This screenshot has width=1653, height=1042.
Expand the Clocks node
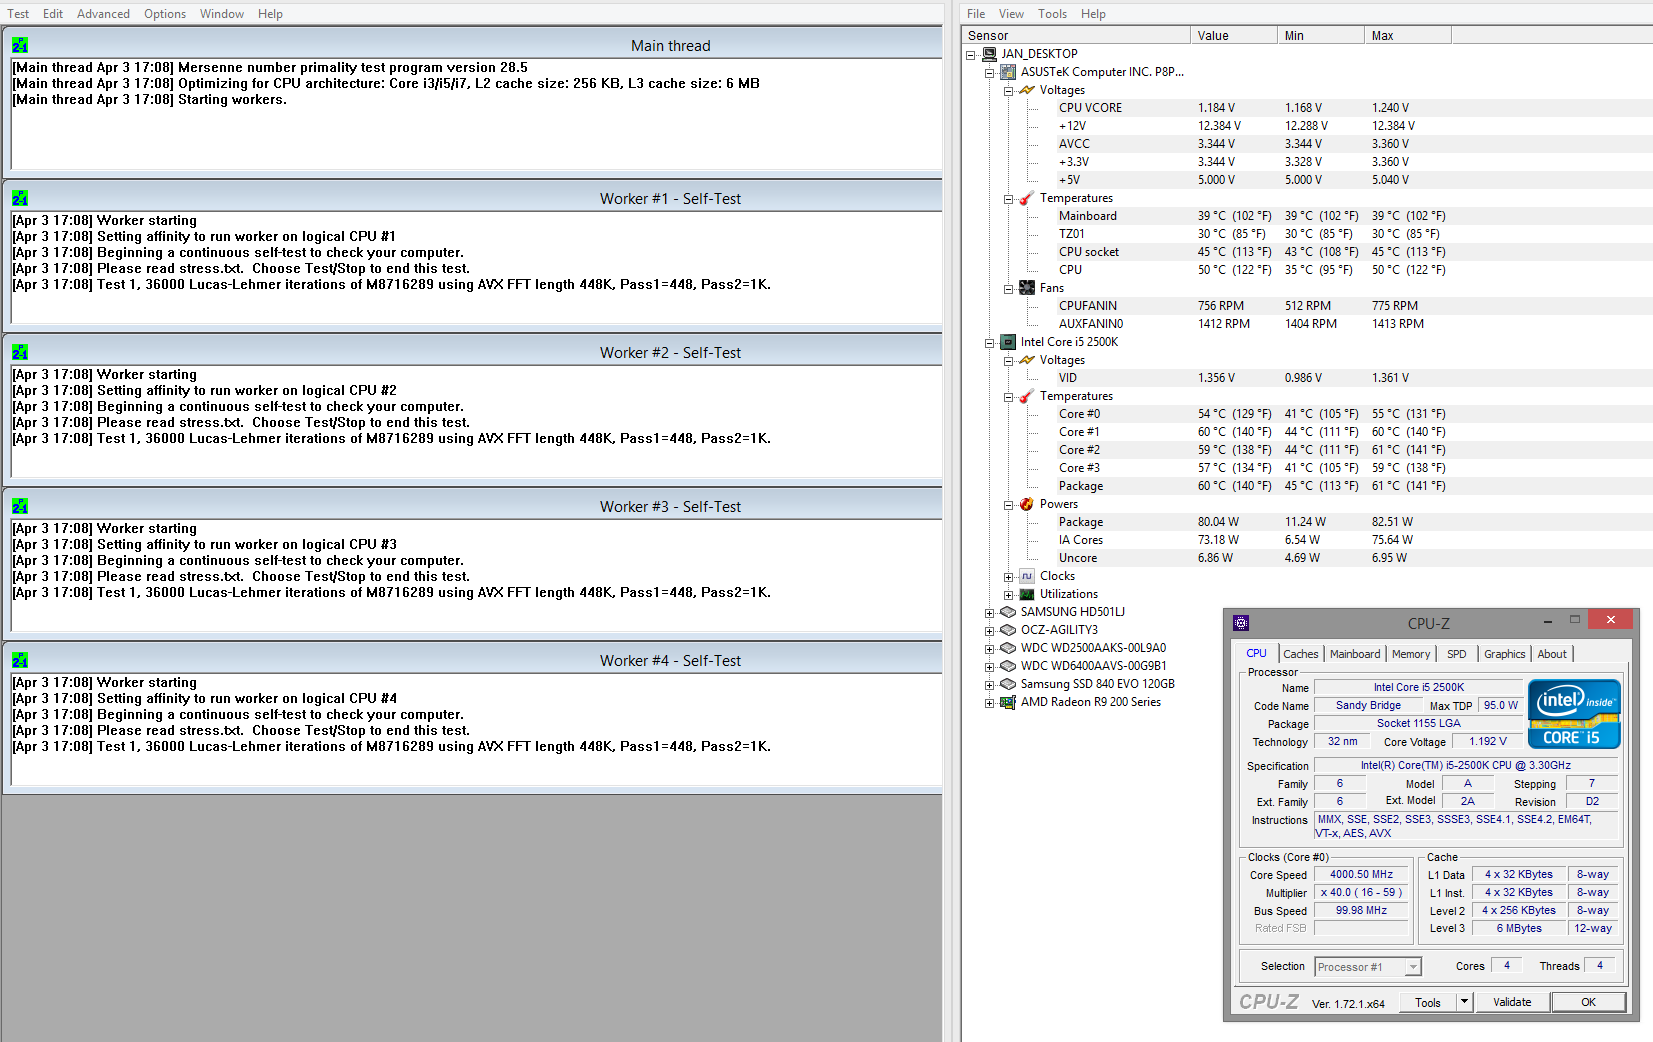pyautogui.click(x=1008, y=576)
